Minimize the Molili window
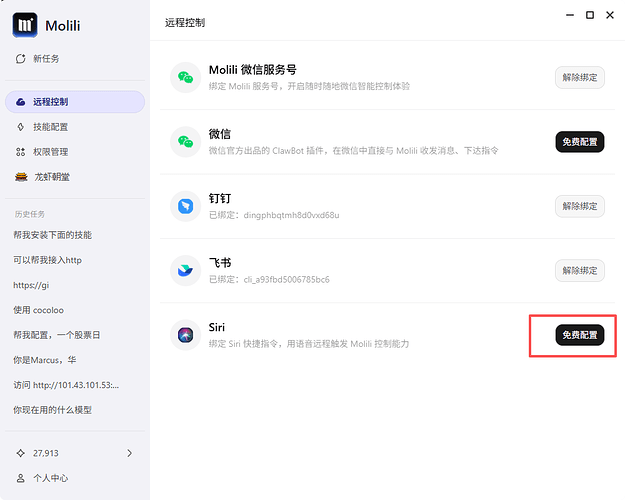 570,15
